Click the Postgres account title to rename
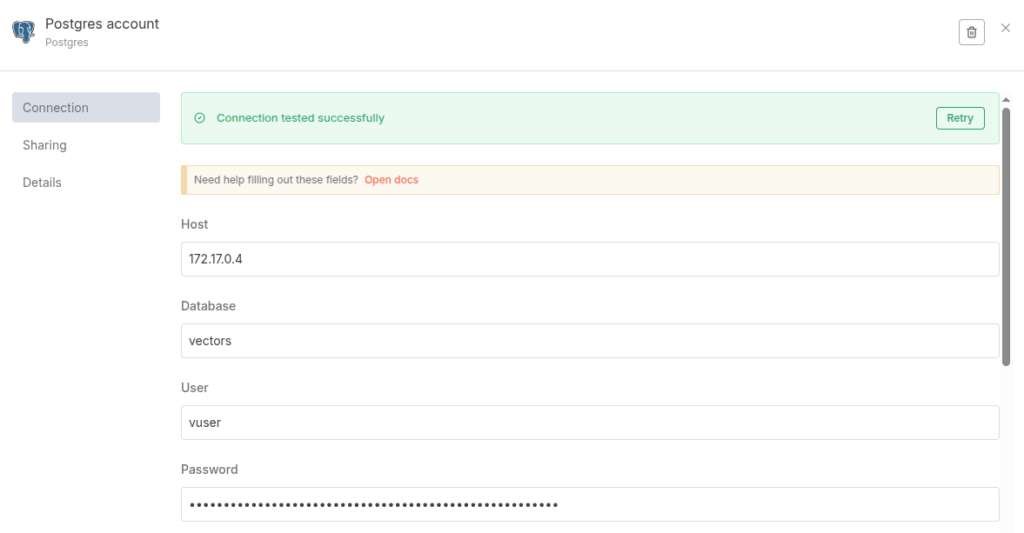The image size is (1024, 533). pos(102,24)
